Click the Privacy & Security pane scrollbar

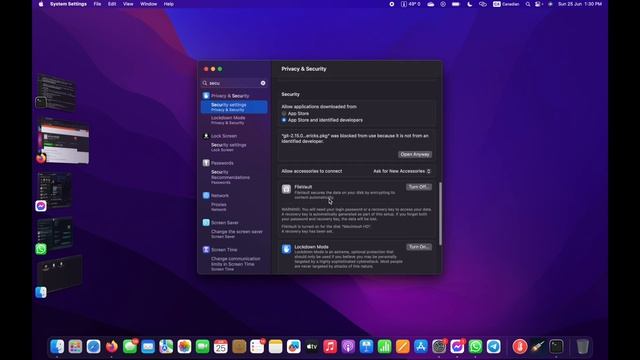[x=440, y=213]
